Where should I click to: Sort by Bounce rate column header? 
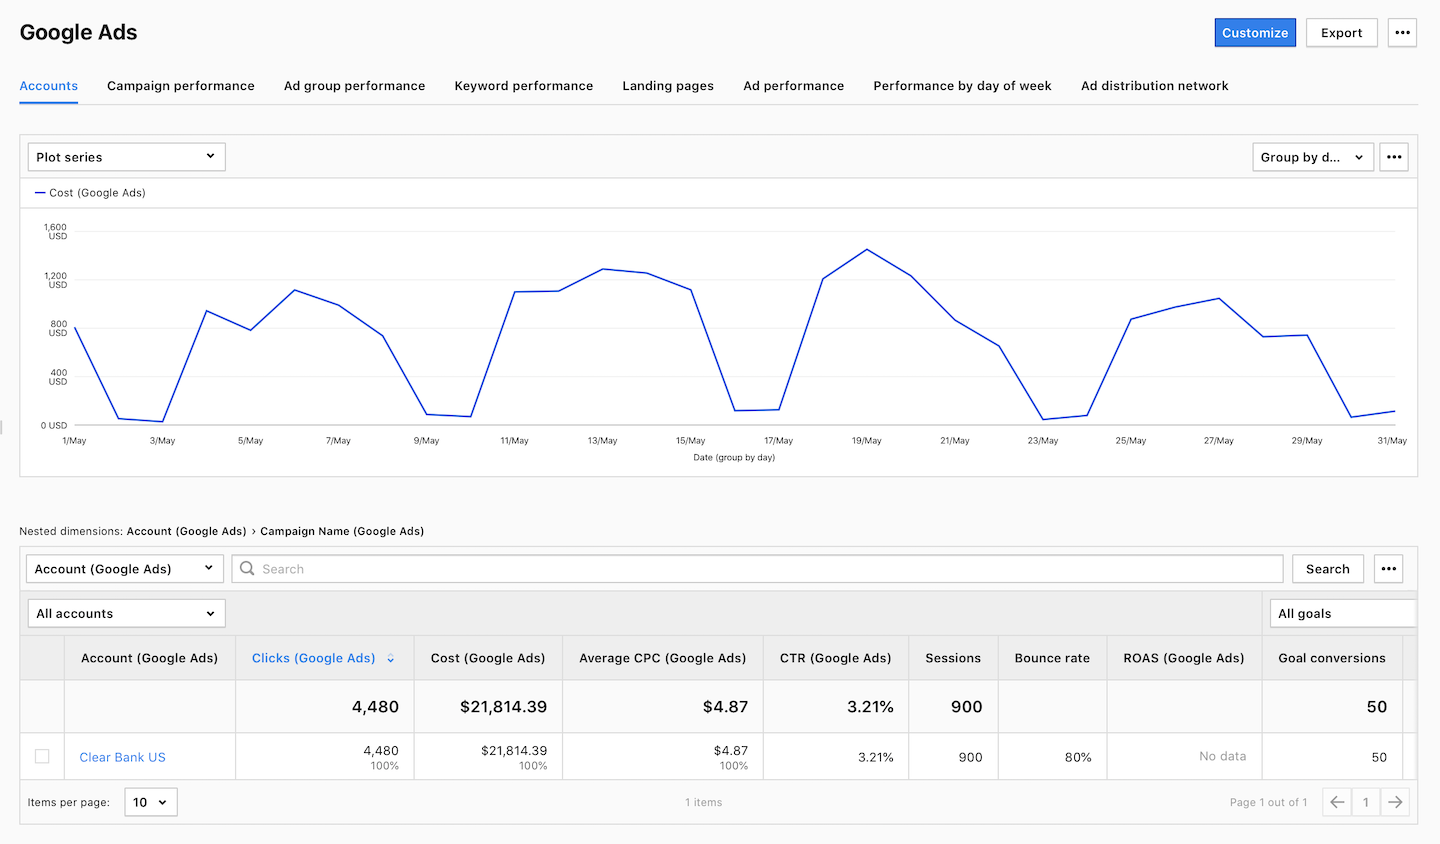click(x=1052, y=658)
